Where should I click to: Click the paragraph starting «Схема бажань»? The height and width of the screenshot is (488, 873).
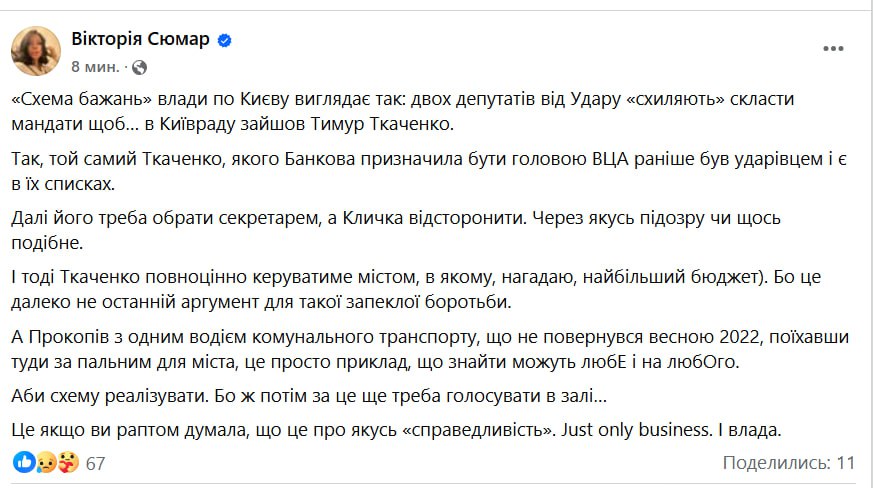click(403, 111)
